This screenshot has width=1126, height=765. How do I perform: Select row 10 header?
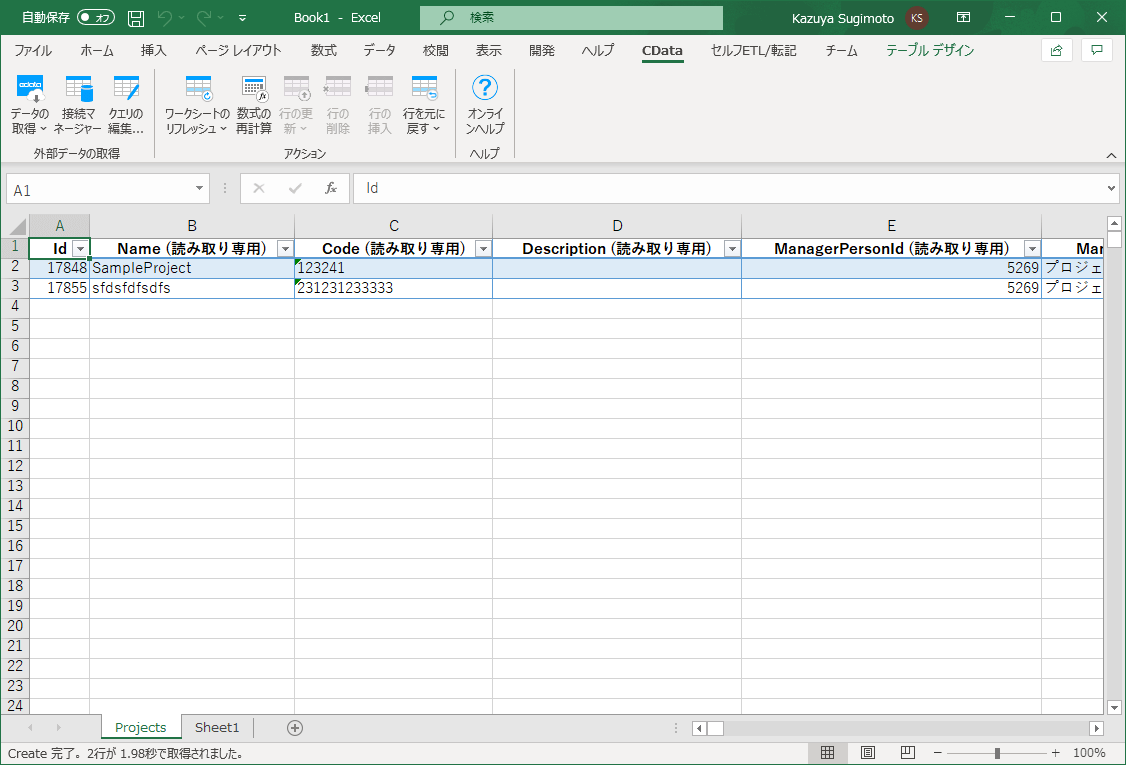pyautogui.click(x=15, y=426)
